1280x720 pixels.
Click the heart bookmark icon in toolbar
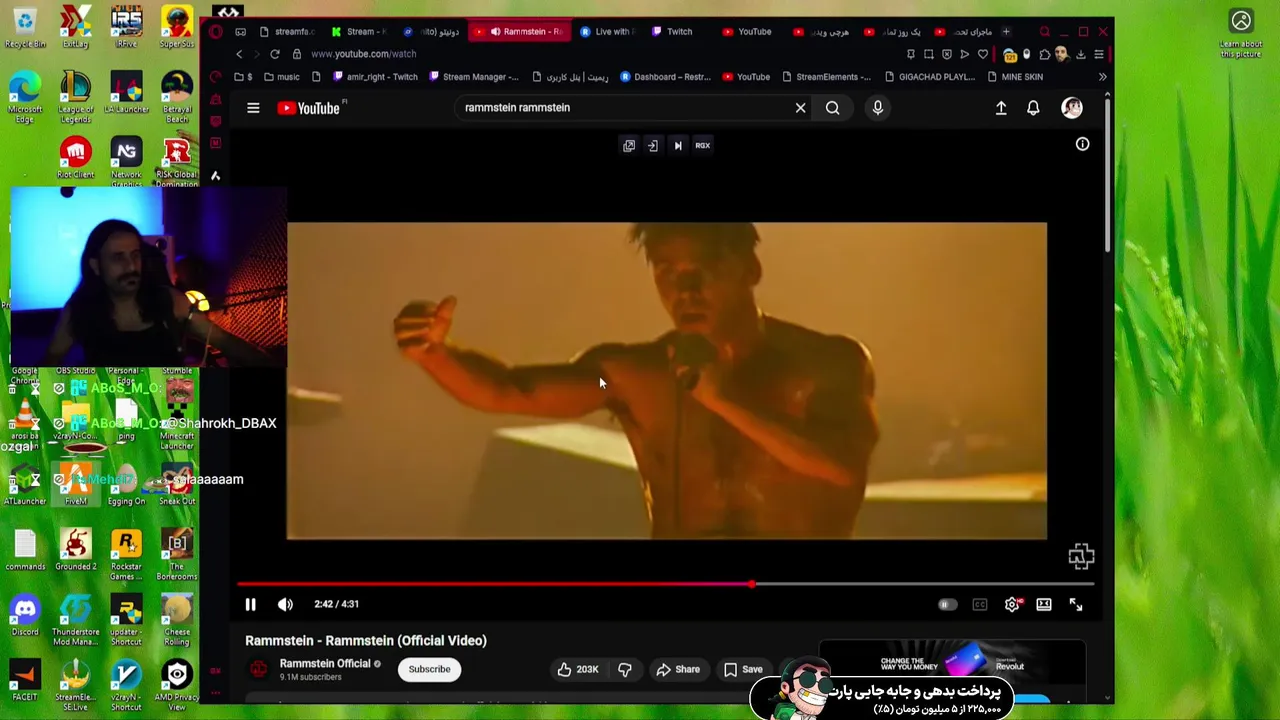(982, 54)
